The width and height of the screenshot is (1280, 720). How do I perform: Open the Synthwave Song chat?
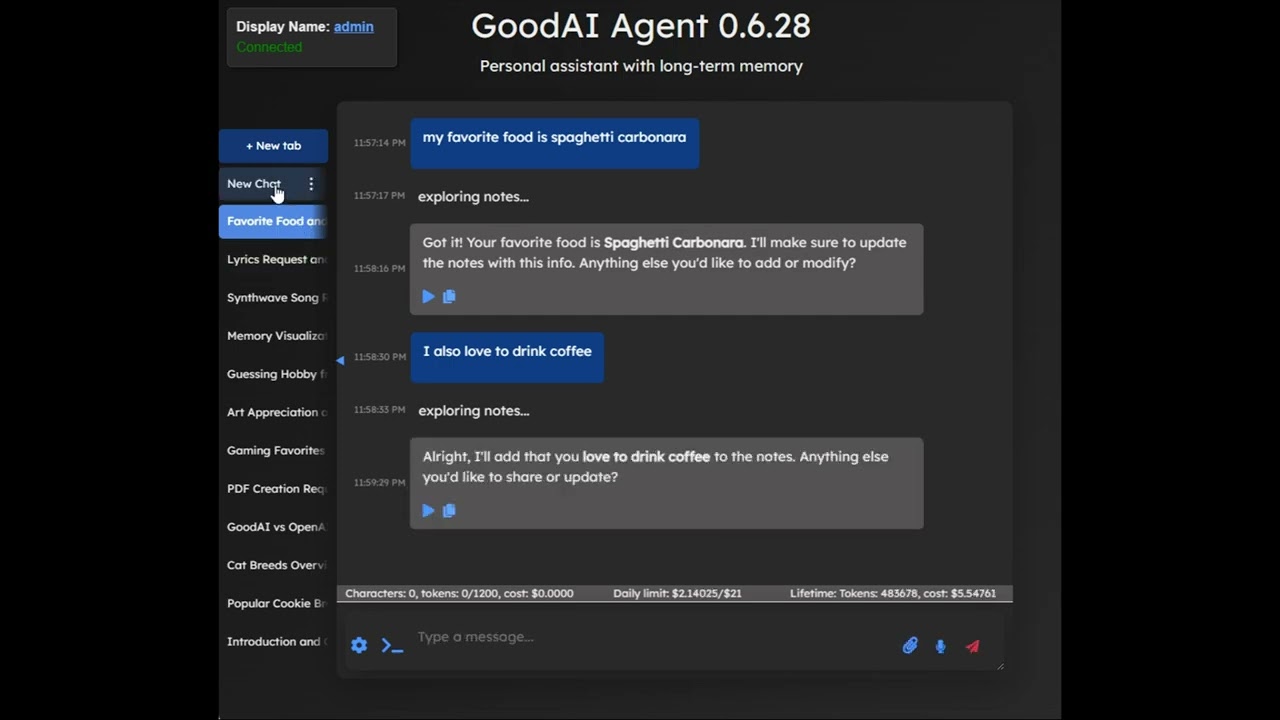pyautogui.click(x=273, y=298)
